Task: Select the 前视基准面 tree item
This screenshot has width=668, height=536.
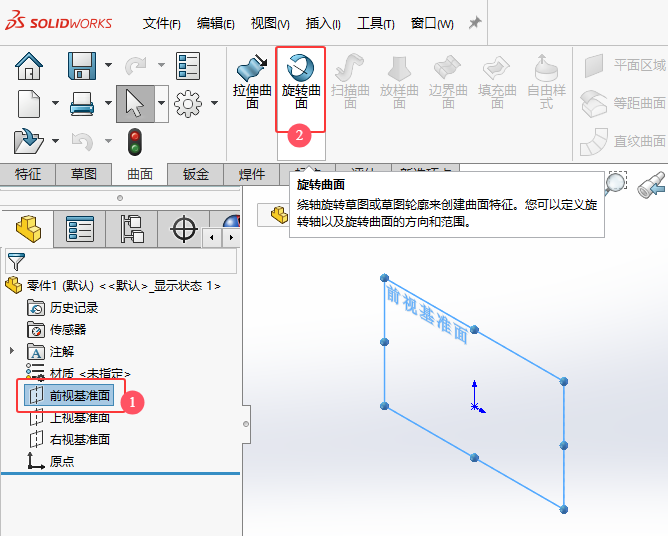Action: tap(69, 395)
